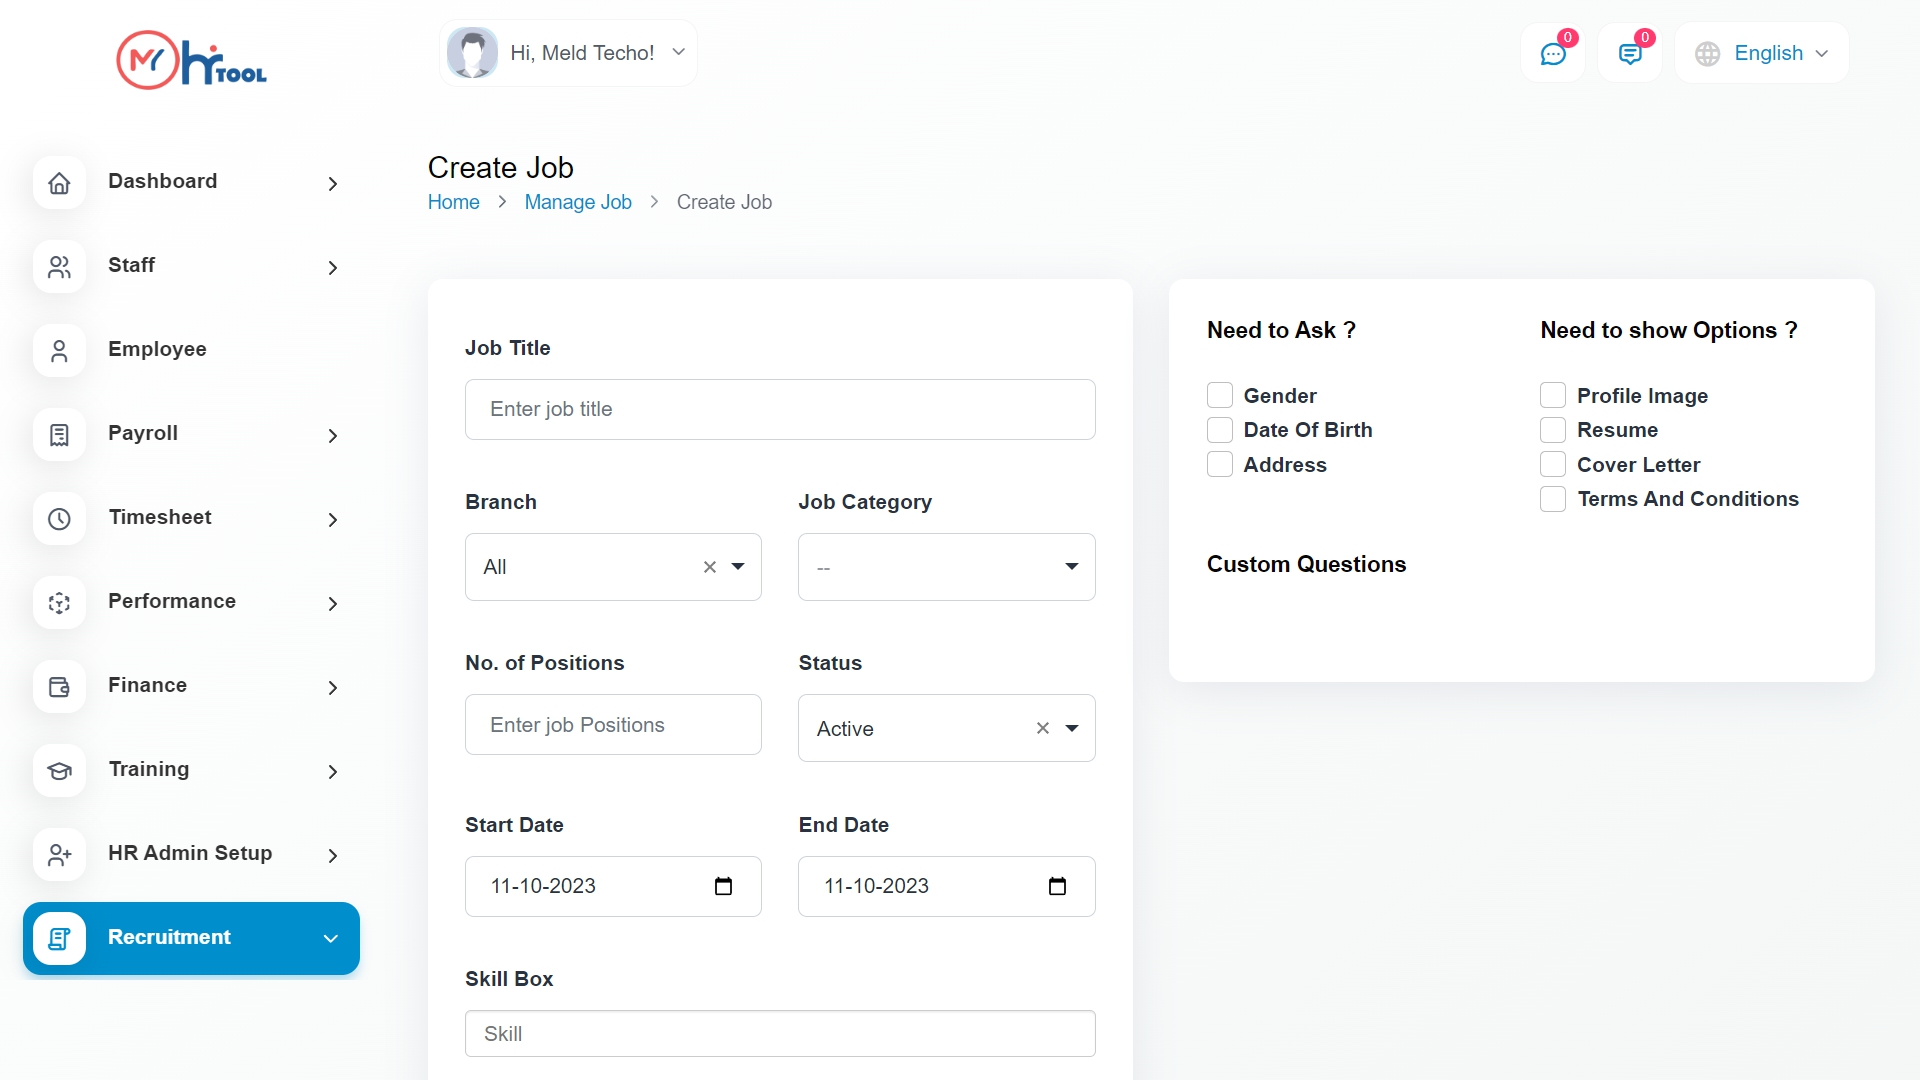Click the Start Date calendar picker
Viewport: 1920px width, 1080px height.
(x=723, y=886)
